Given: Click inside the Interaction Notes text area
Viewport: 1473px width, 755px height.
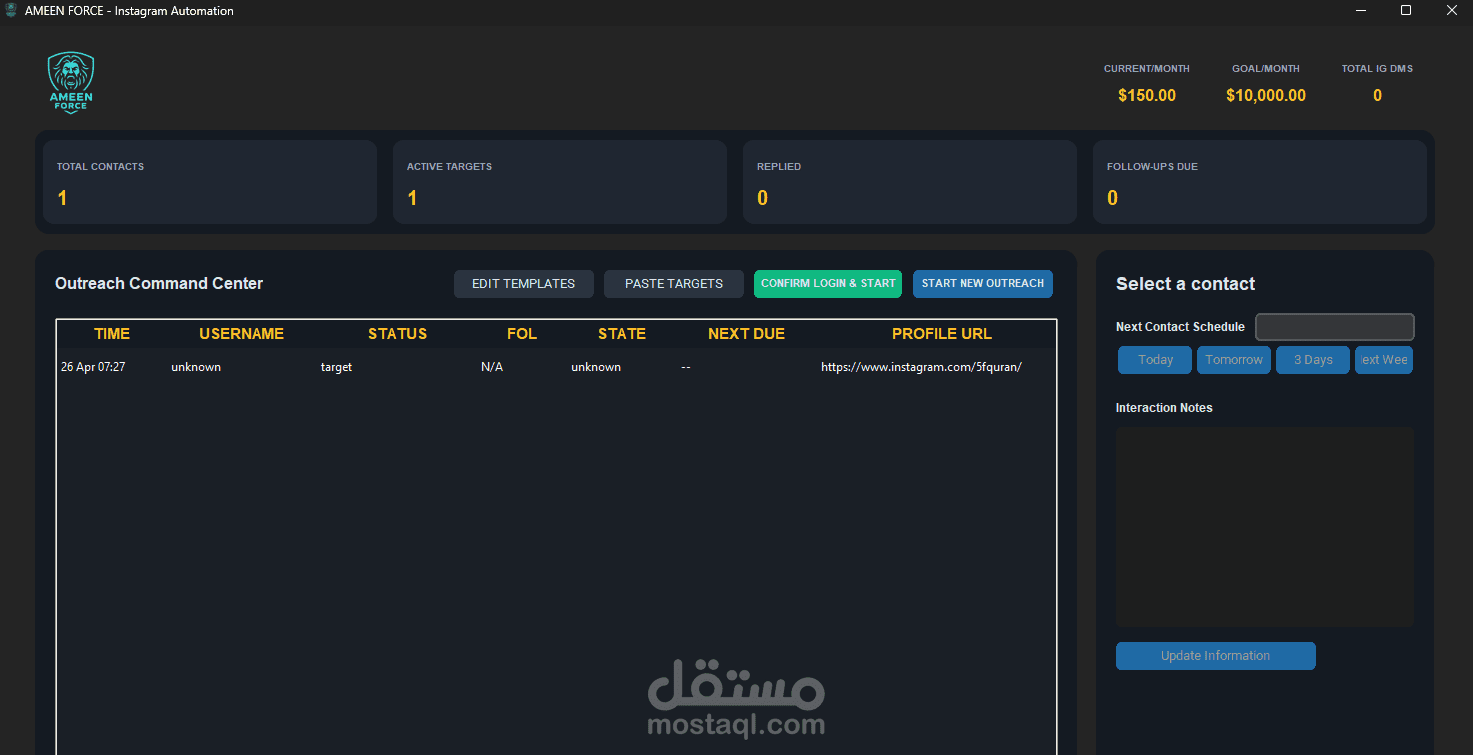Looking at the screenshot, I should (x=1265, y=527).
